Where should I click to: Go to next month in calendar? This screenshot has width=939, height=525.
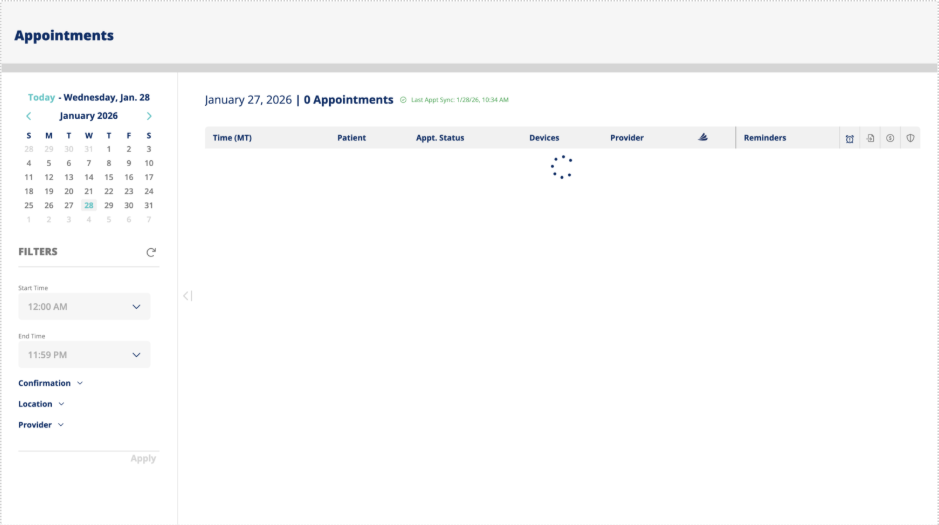[149, 116]
